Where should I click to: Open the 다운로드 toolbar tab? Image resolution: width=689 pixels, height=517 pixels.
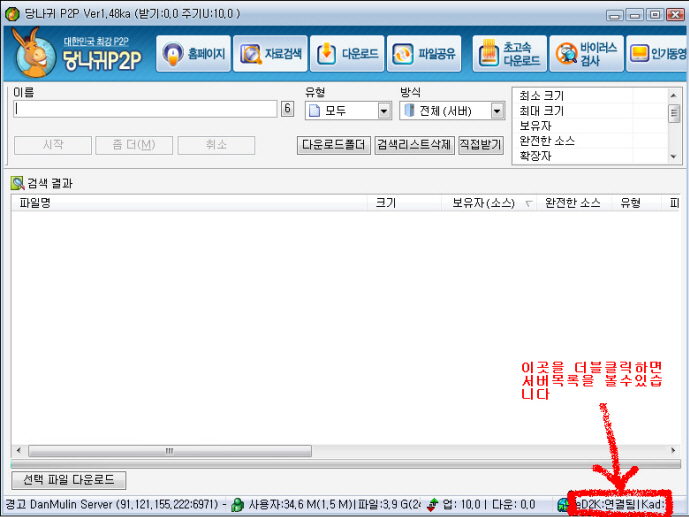coord(347,54)
